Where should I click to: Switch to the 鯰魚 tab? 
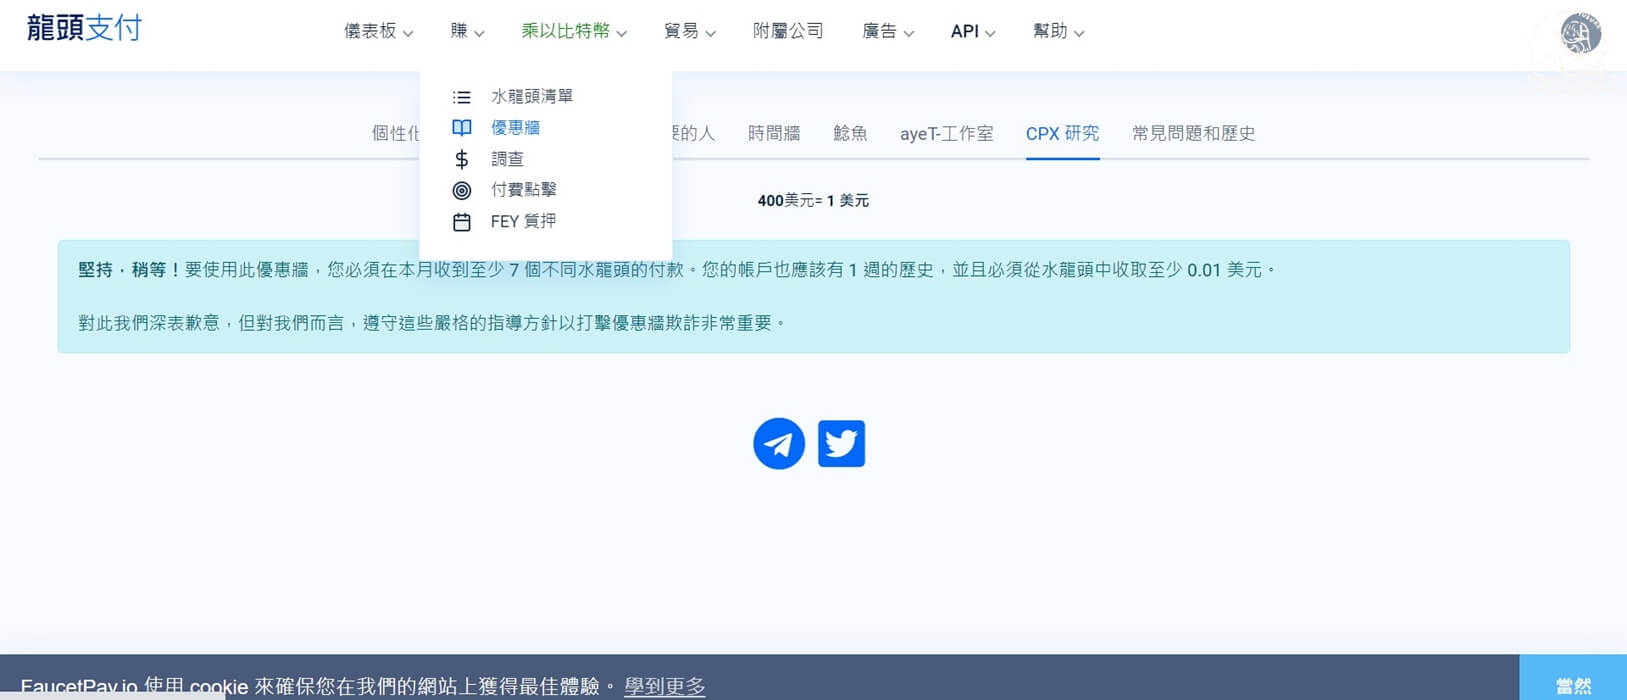(x=850, y=134)
